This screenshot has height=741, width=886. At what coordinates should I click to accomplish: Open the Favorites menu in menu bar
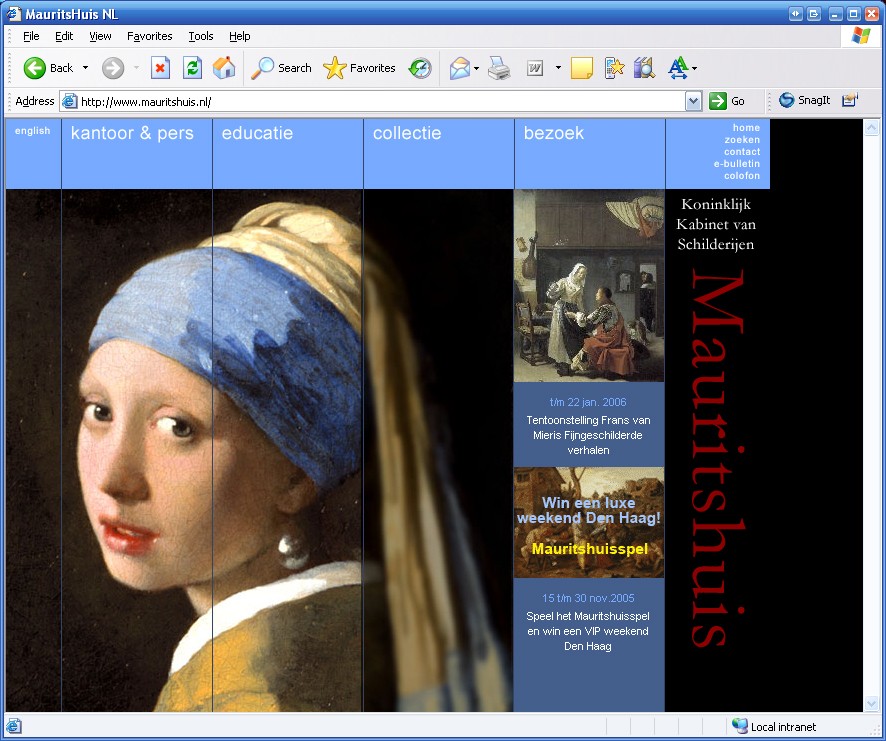pyautogui.click(x=150, y=36)
